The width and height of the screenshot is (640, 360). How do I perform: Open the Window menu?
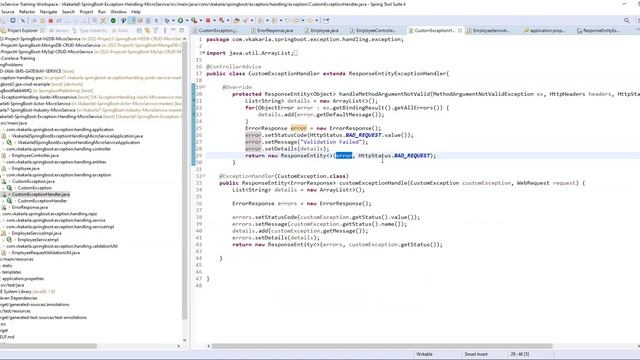118,12
